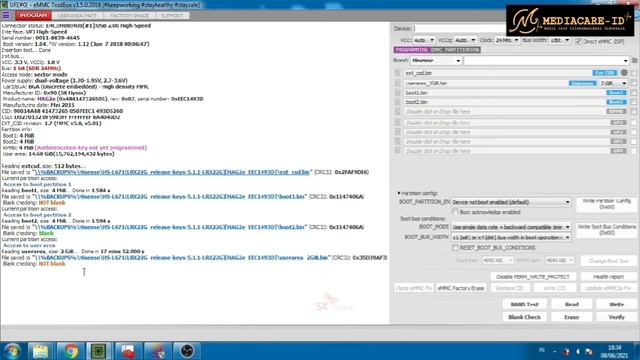Open the BOOT_MODE dropdown
Screen dimensions: 640x360
point(511,227)
